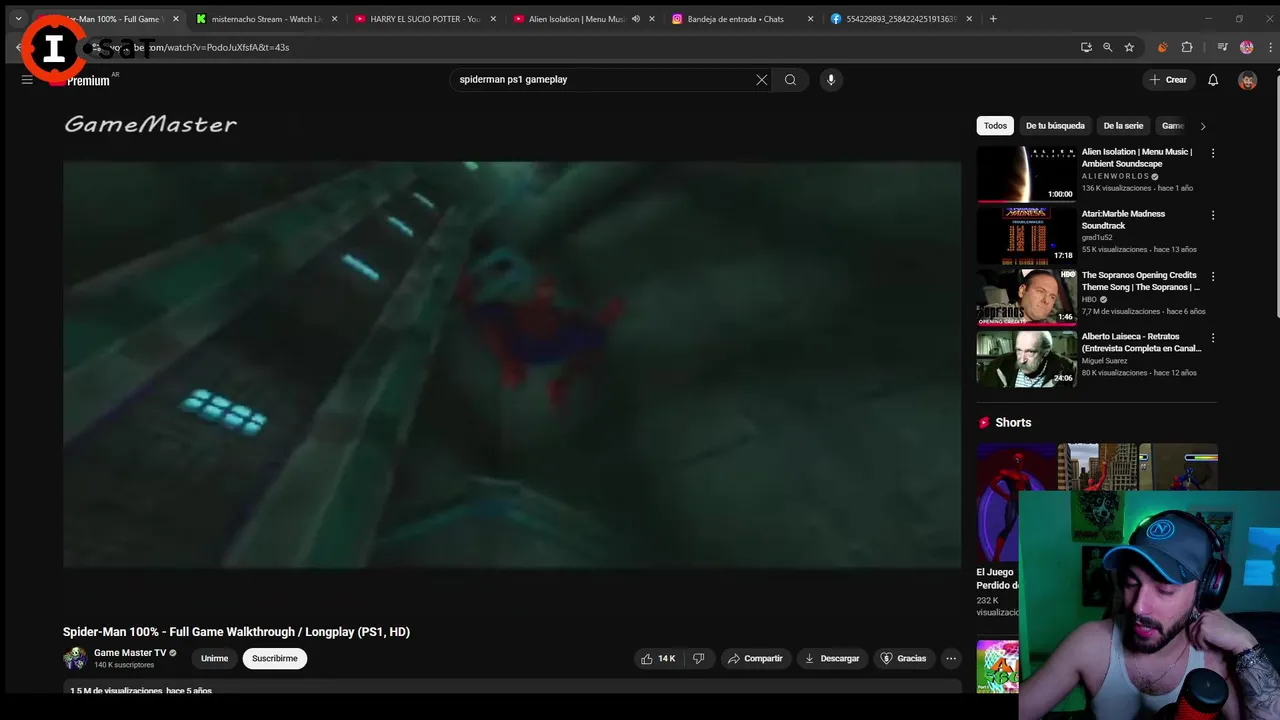The image size is (1280, 720).
Task: Open Atari Marble Madness Soundtrack thumbnail
Action: 1026,235
